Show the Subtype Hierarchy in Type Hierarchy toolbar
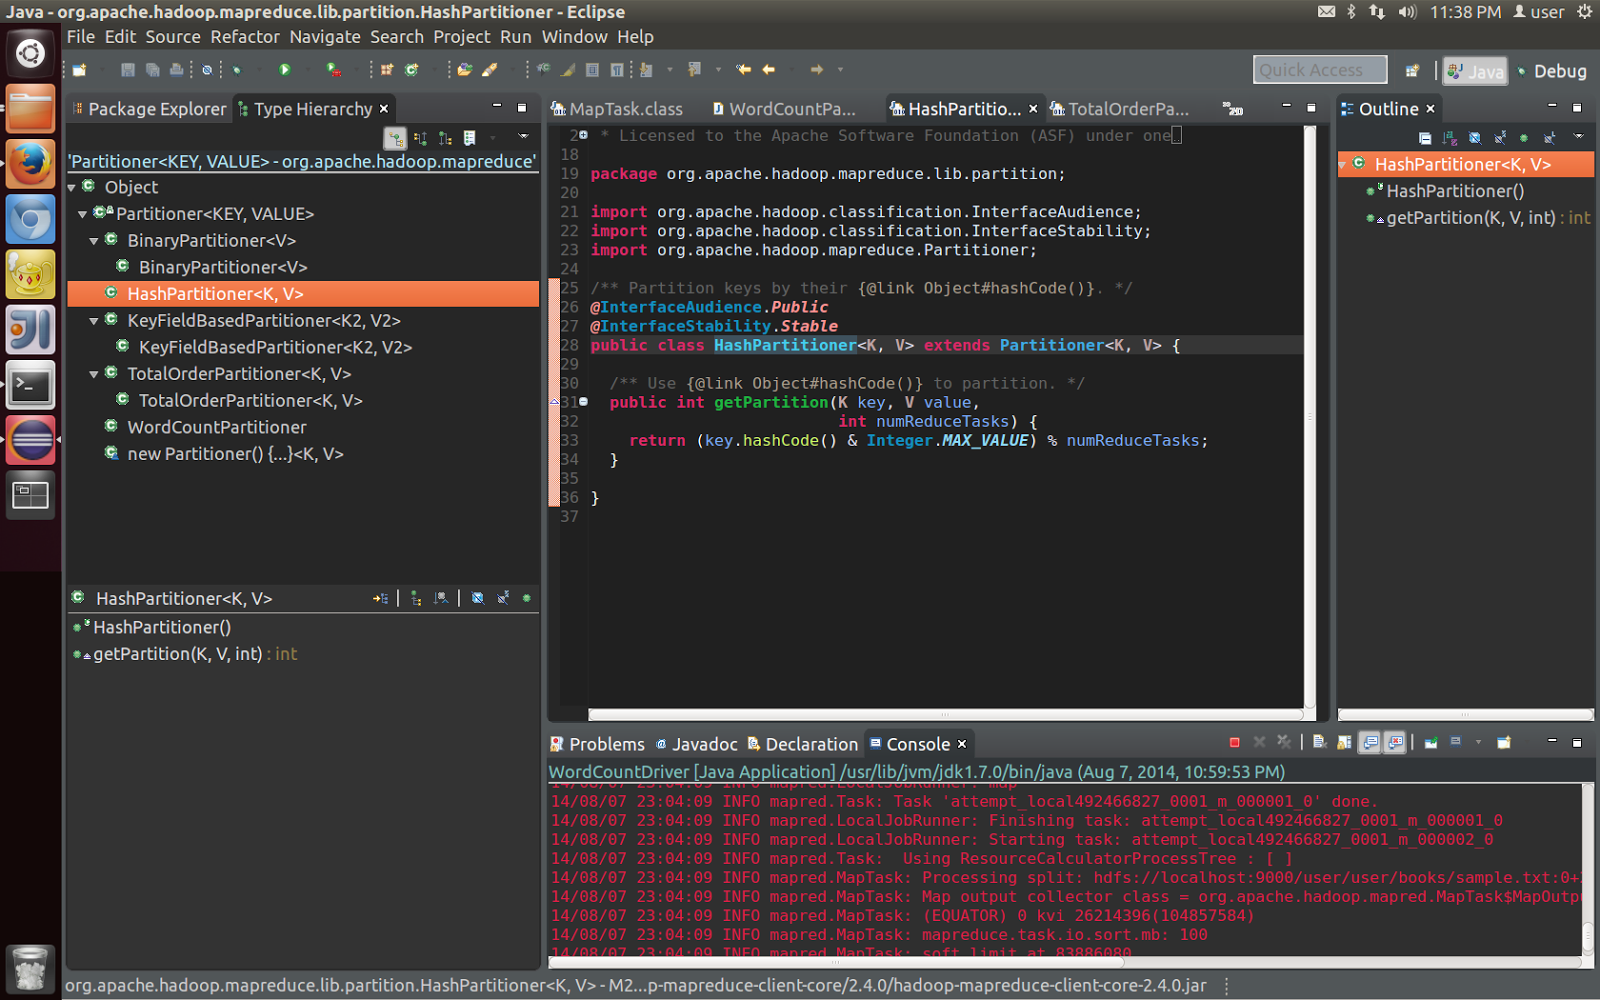 pos(444,137)
